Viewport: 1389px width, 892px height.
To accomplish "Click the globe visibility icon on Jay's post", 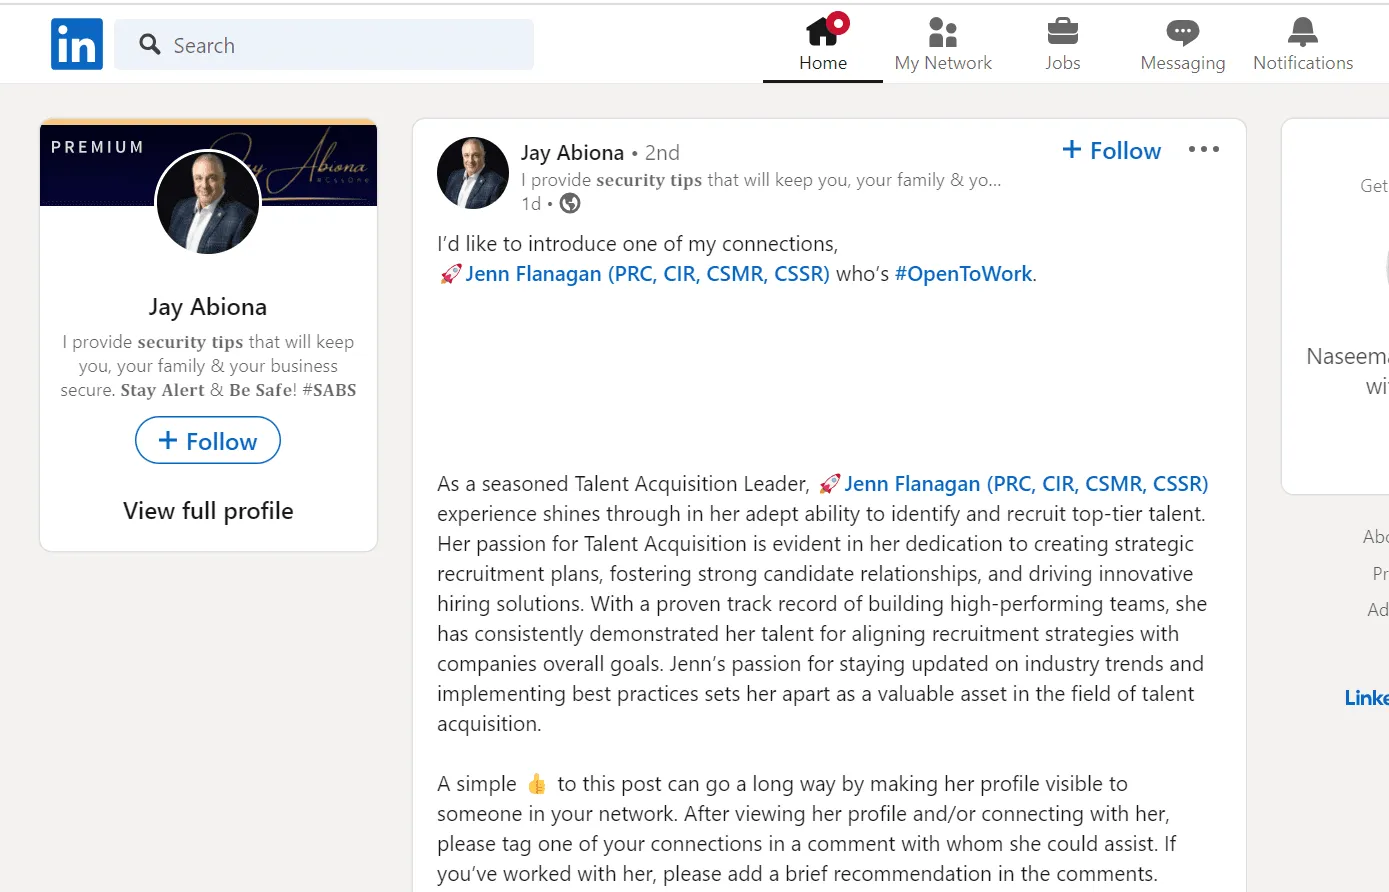I will pos(569,203).
